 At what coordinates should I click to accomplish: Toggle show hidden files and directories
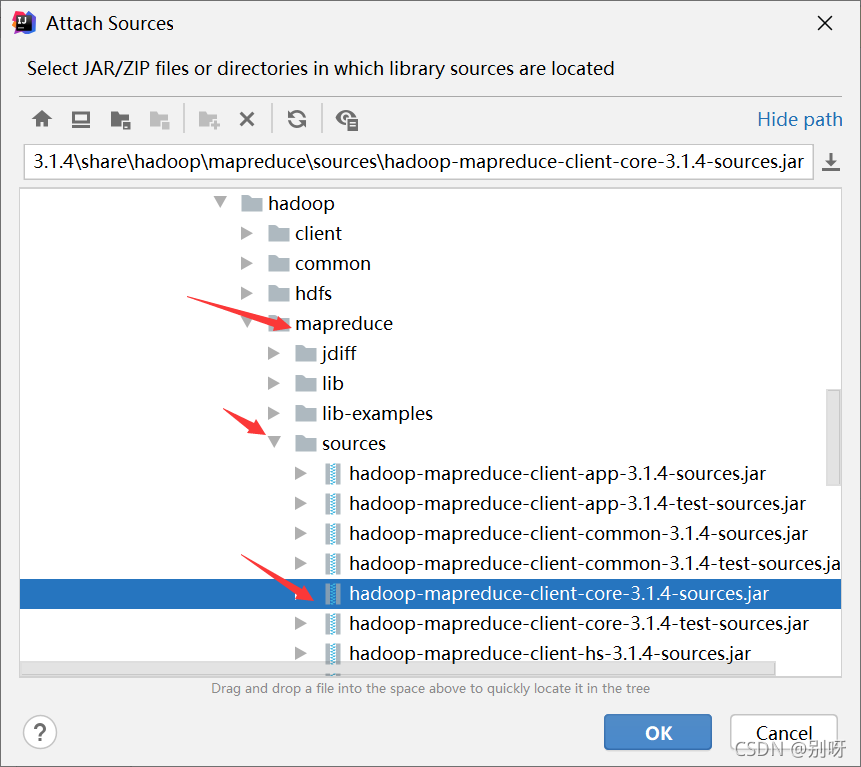coord(347,119)
